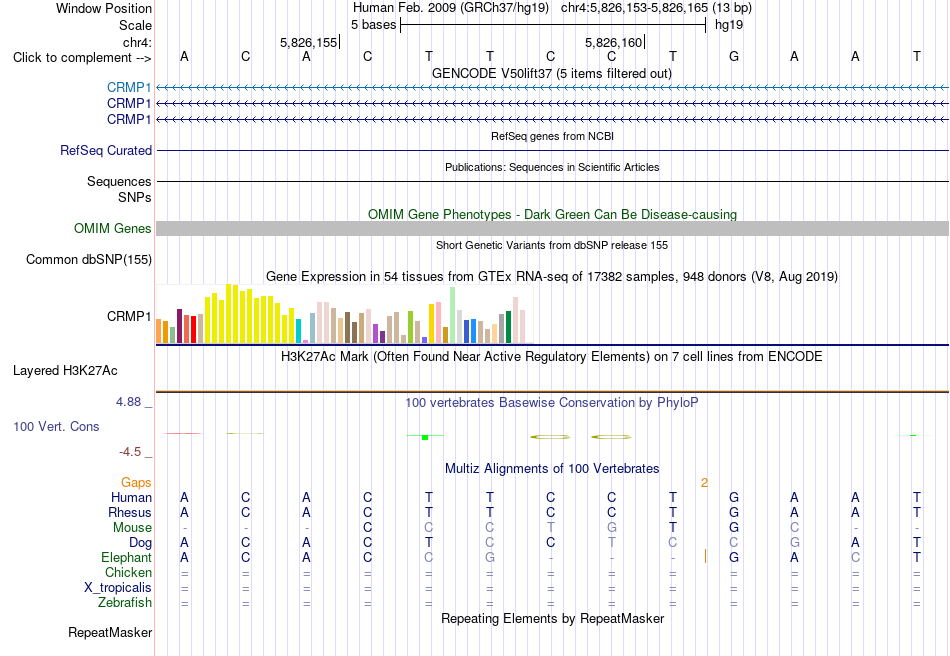This screenshot has width=950, height=656.
Task: Click the Gaps row label
Action: (x=136, y=482)
